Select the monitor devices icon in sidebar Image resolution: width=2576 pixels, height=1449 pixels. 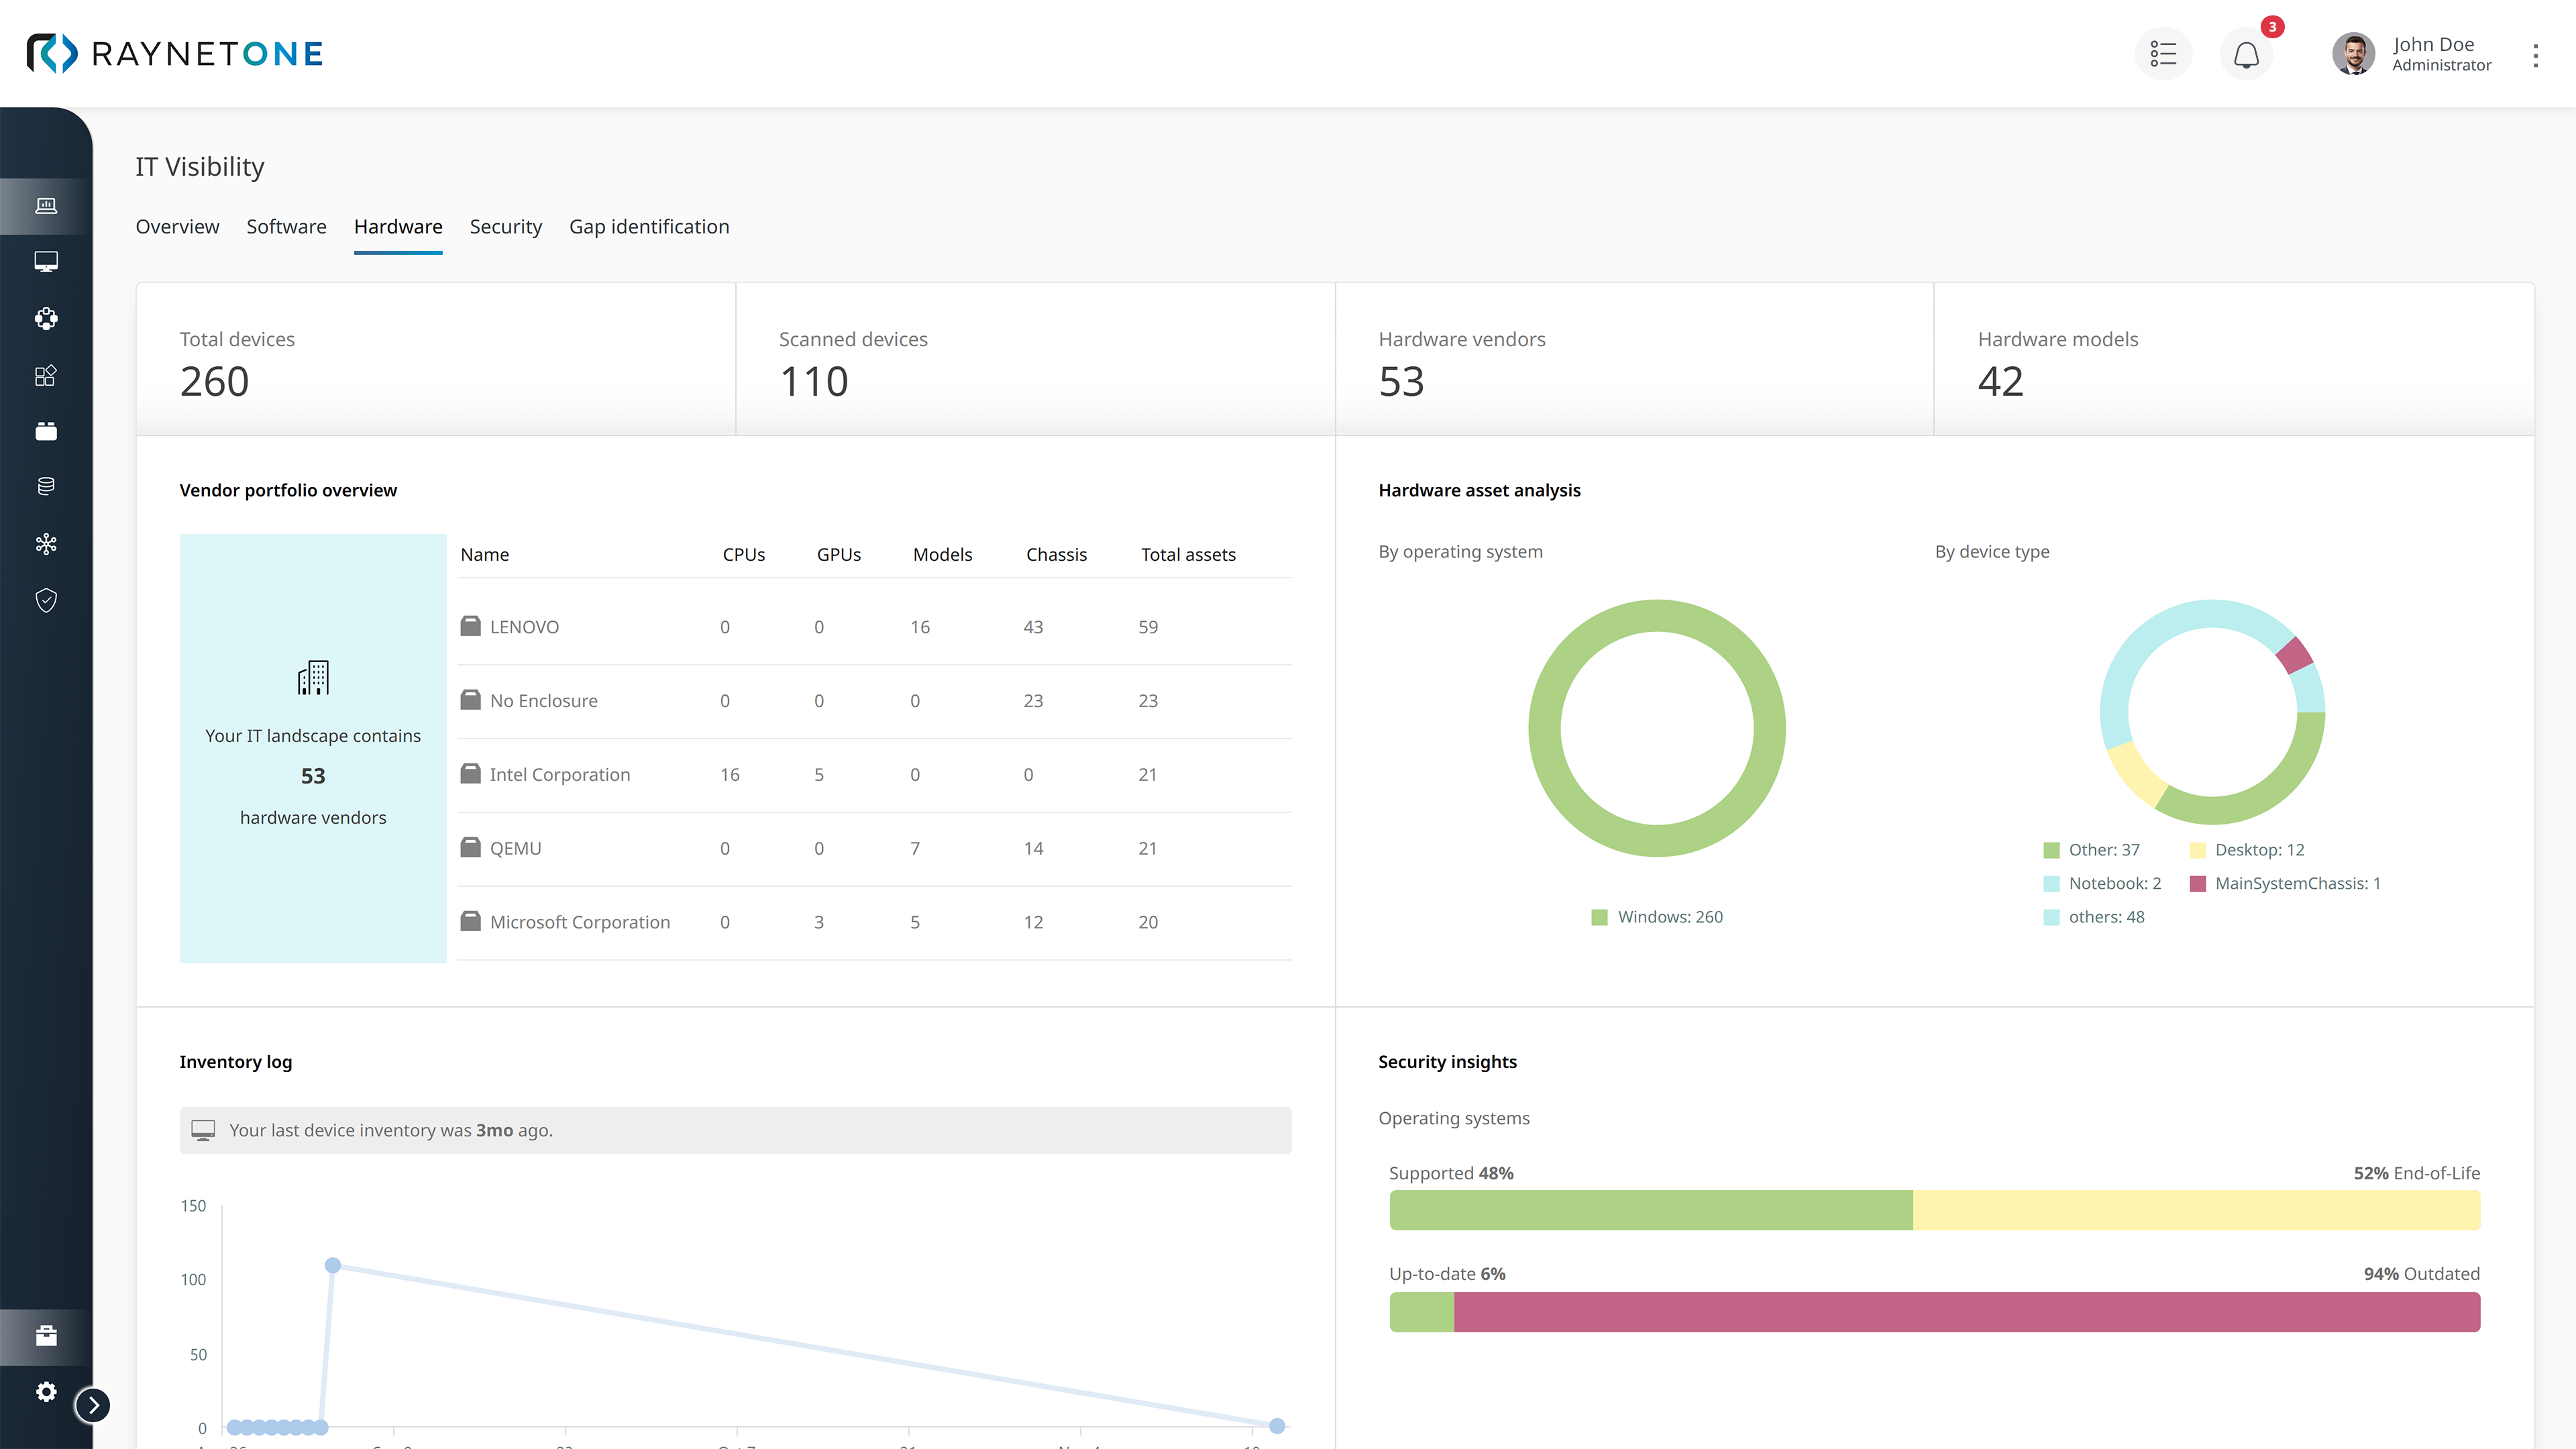(45, 262)
